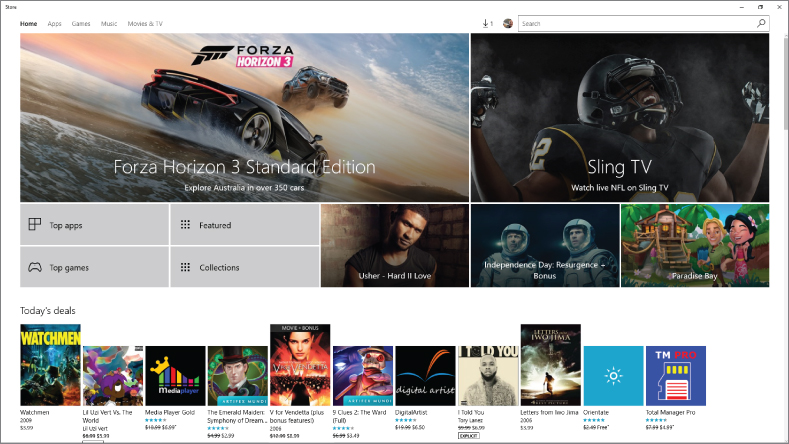Switch to the Home tab
This screenshot has width=789, height=444.
(x=29, y=24)
